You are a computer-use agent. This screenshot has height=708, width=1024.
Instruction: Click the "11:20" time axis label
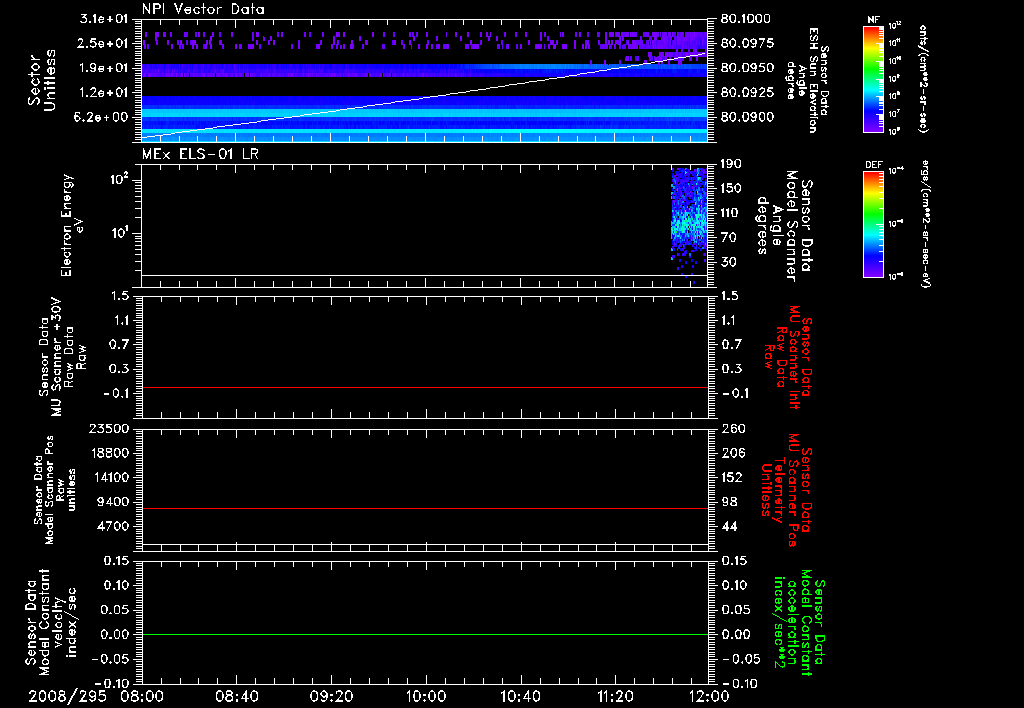(x=615, y=696)
